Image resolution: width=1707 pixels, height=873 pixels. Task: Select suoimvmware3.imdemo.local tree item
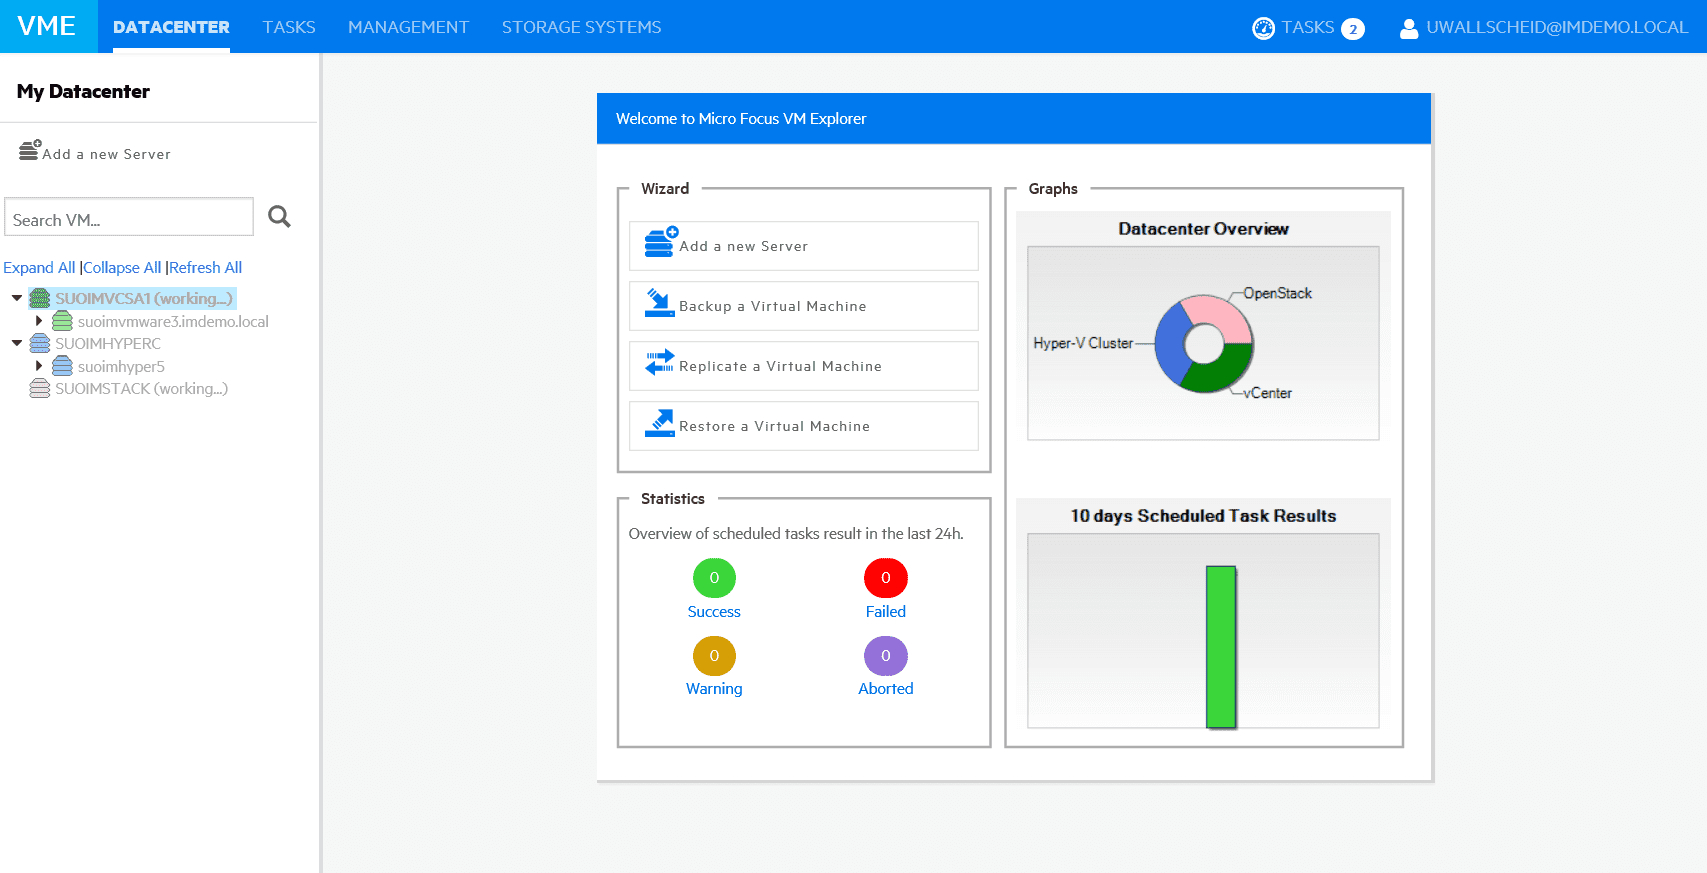(173, 321)
